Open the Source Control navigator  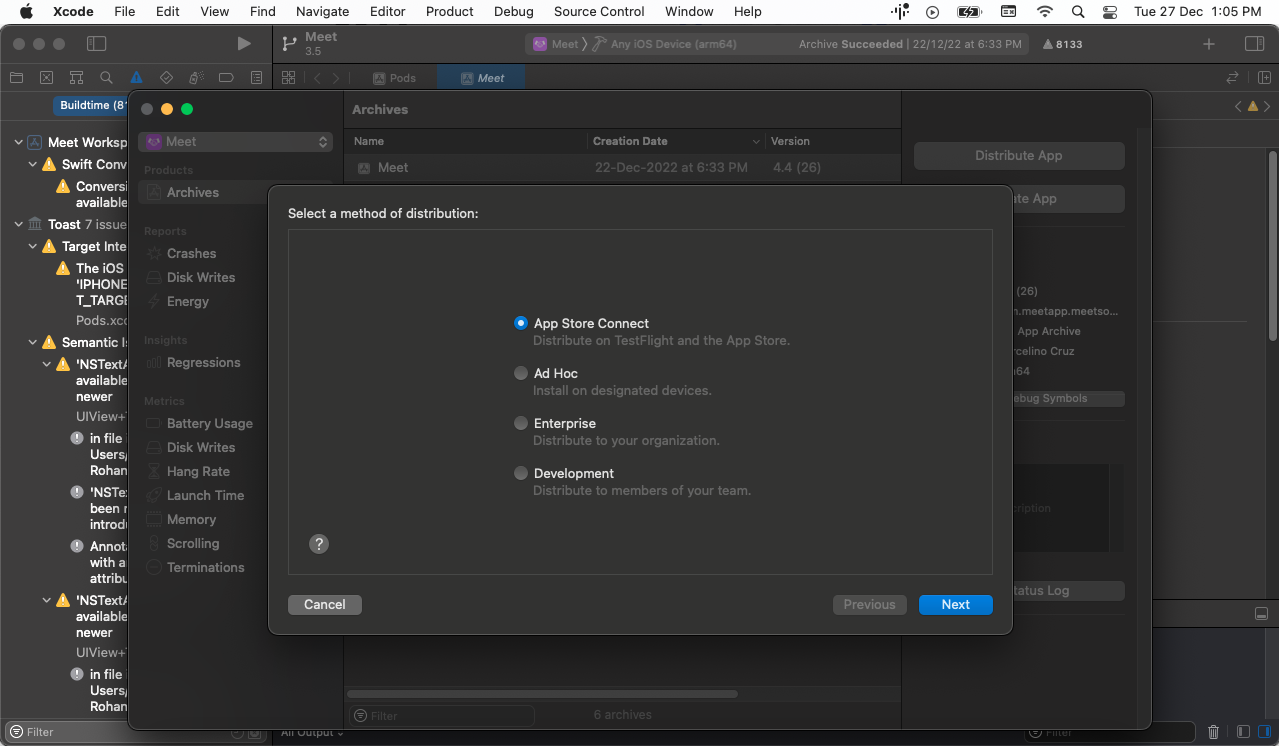46,77
